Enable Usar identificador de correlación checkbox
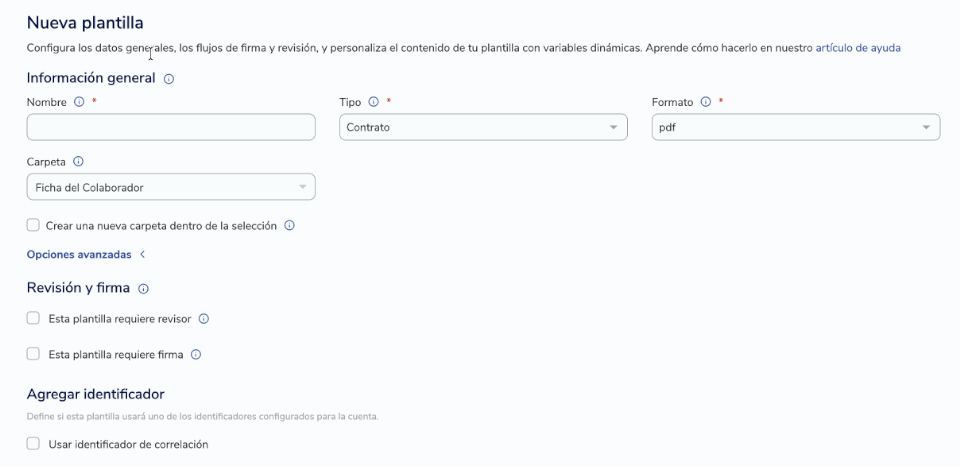 coord(33,444)
